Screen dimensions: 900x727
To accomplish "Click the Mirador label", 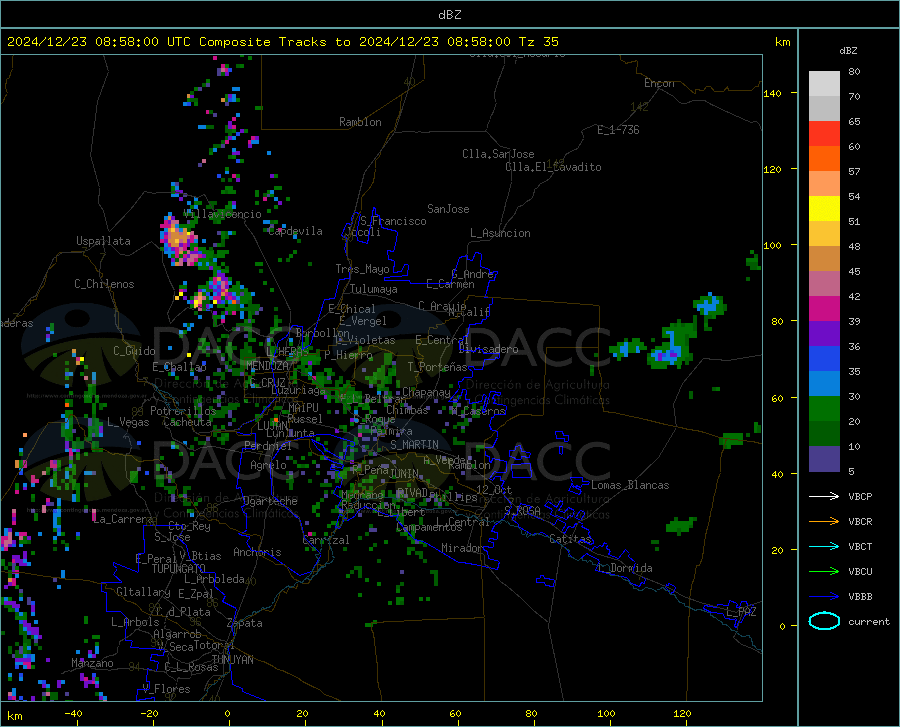I will (461, 549).
